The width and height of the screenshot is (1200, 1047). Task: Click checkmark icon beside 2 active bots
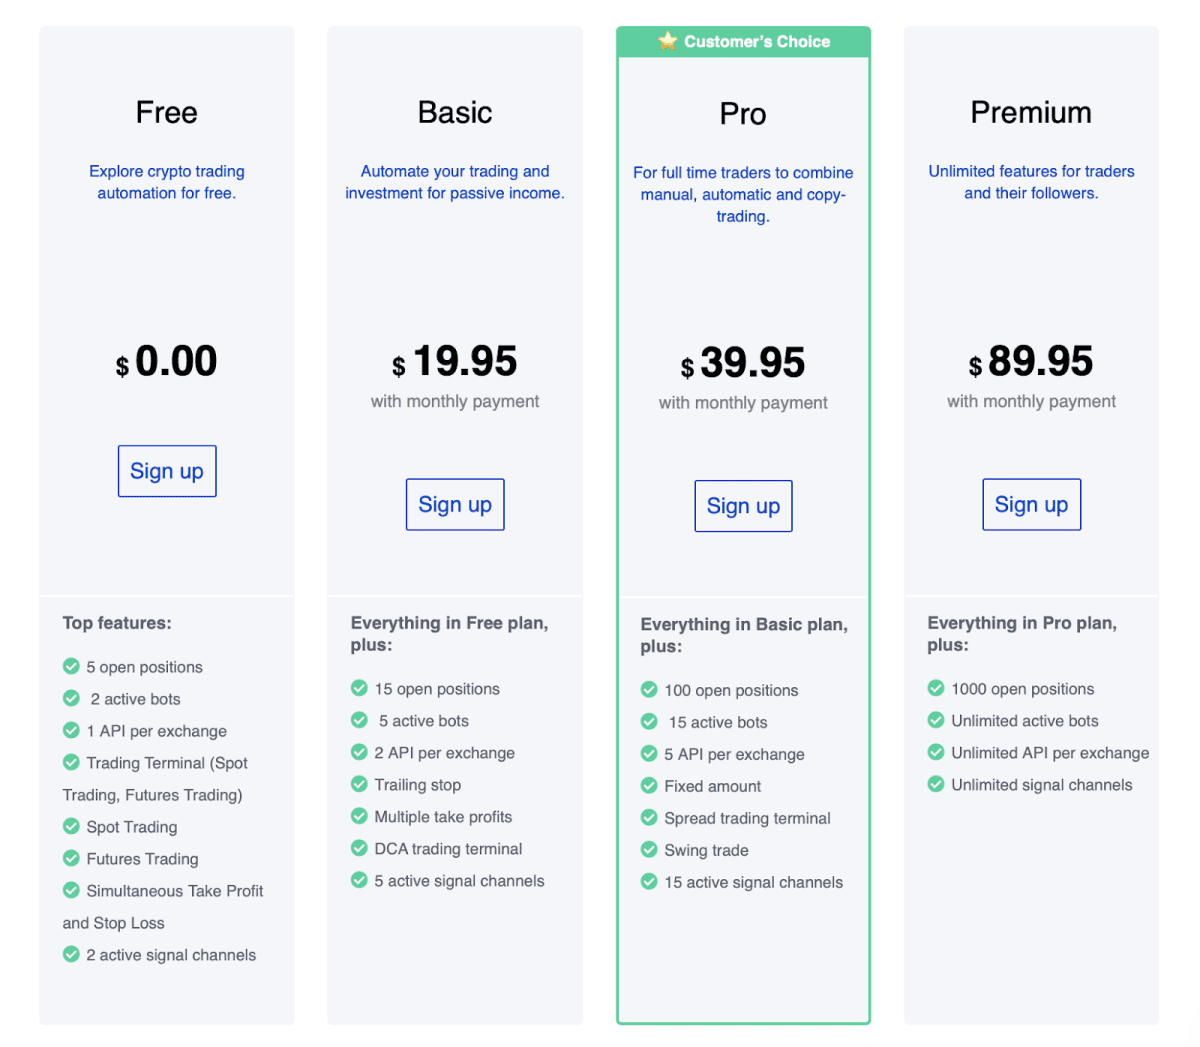click(71, 698)
